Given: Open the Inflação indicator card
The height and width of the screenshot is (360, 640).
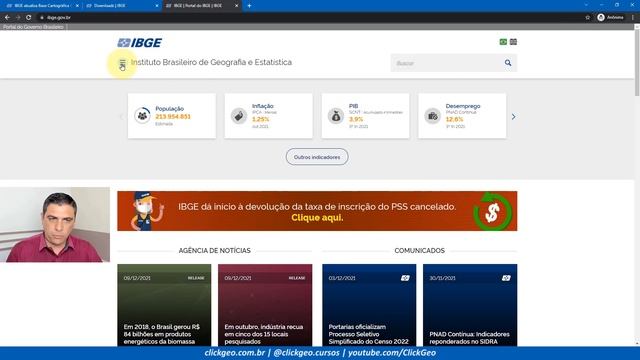Looking at the screenshot, I should pos(269,116).
